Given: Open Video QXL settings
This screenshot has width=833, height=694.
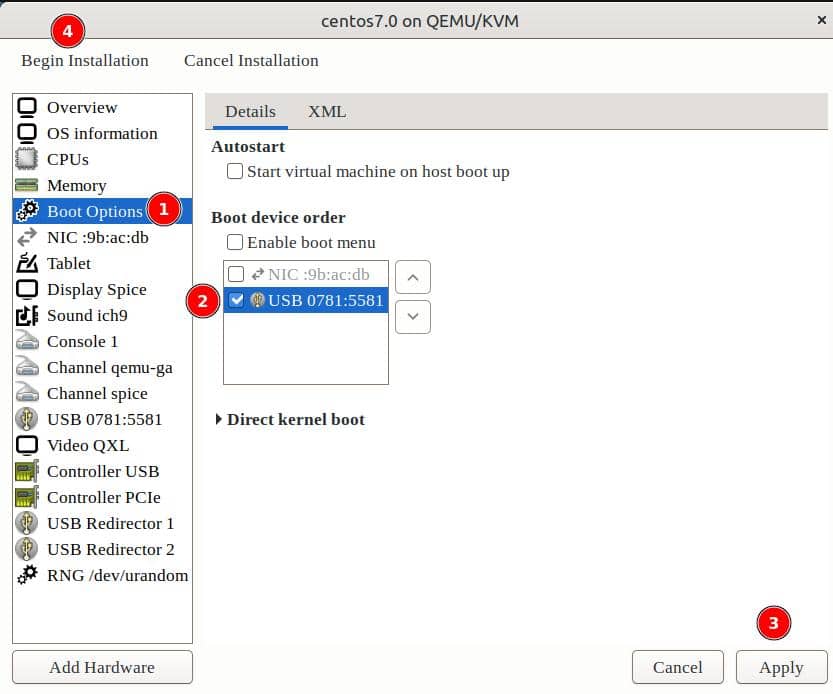Looking at the screenshot, I should [x=103, y=445].
